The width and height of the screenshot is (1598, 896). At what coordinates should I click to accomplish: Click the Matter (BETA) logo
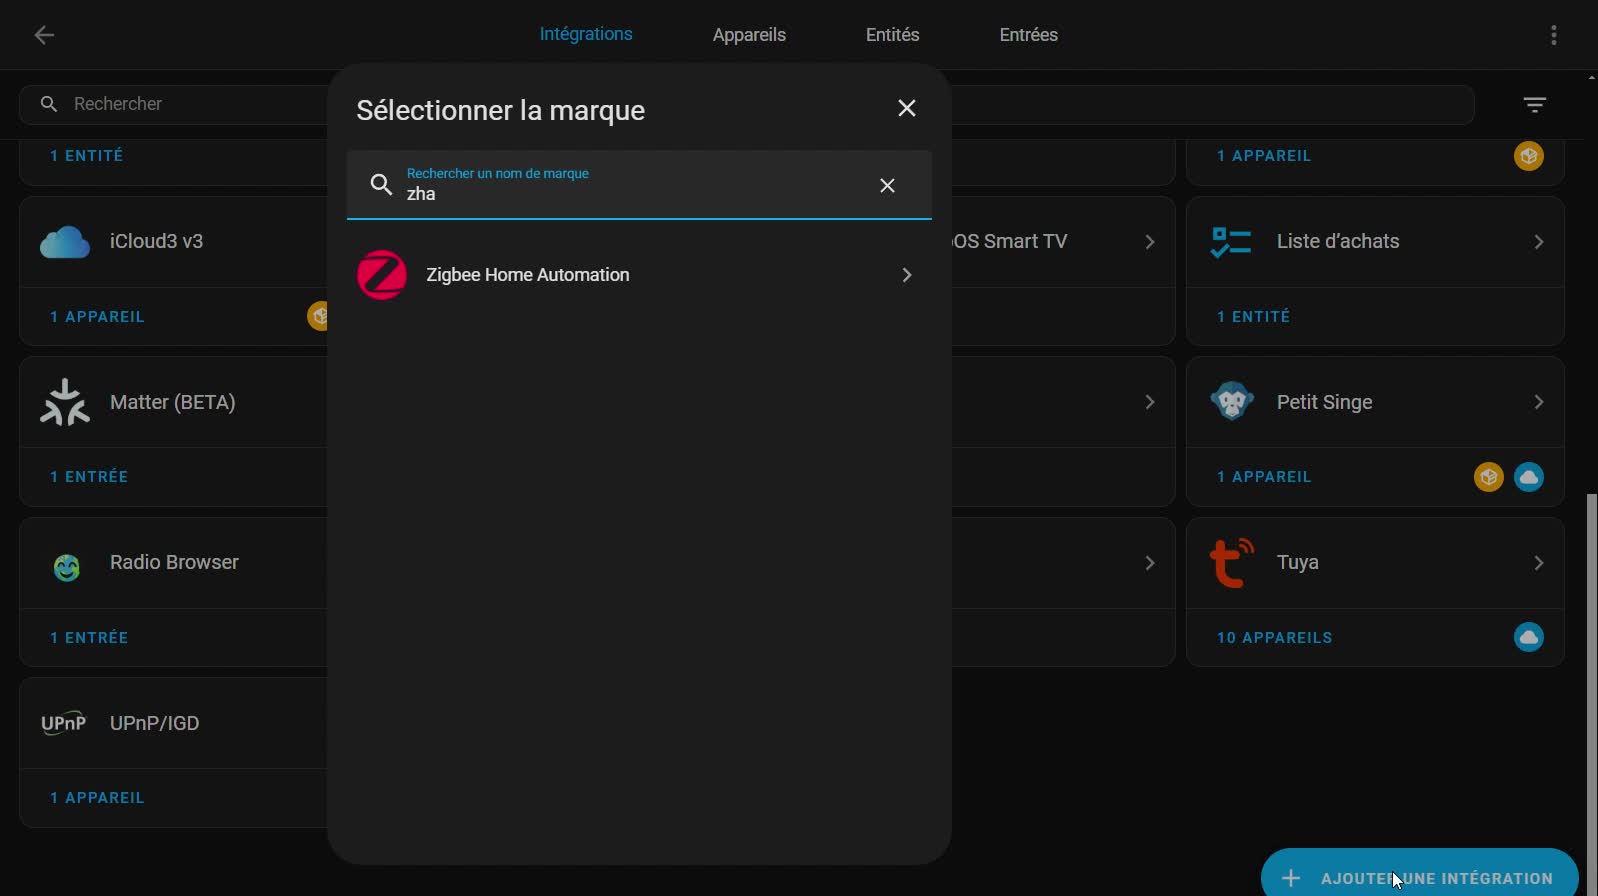tap(65, 402)
